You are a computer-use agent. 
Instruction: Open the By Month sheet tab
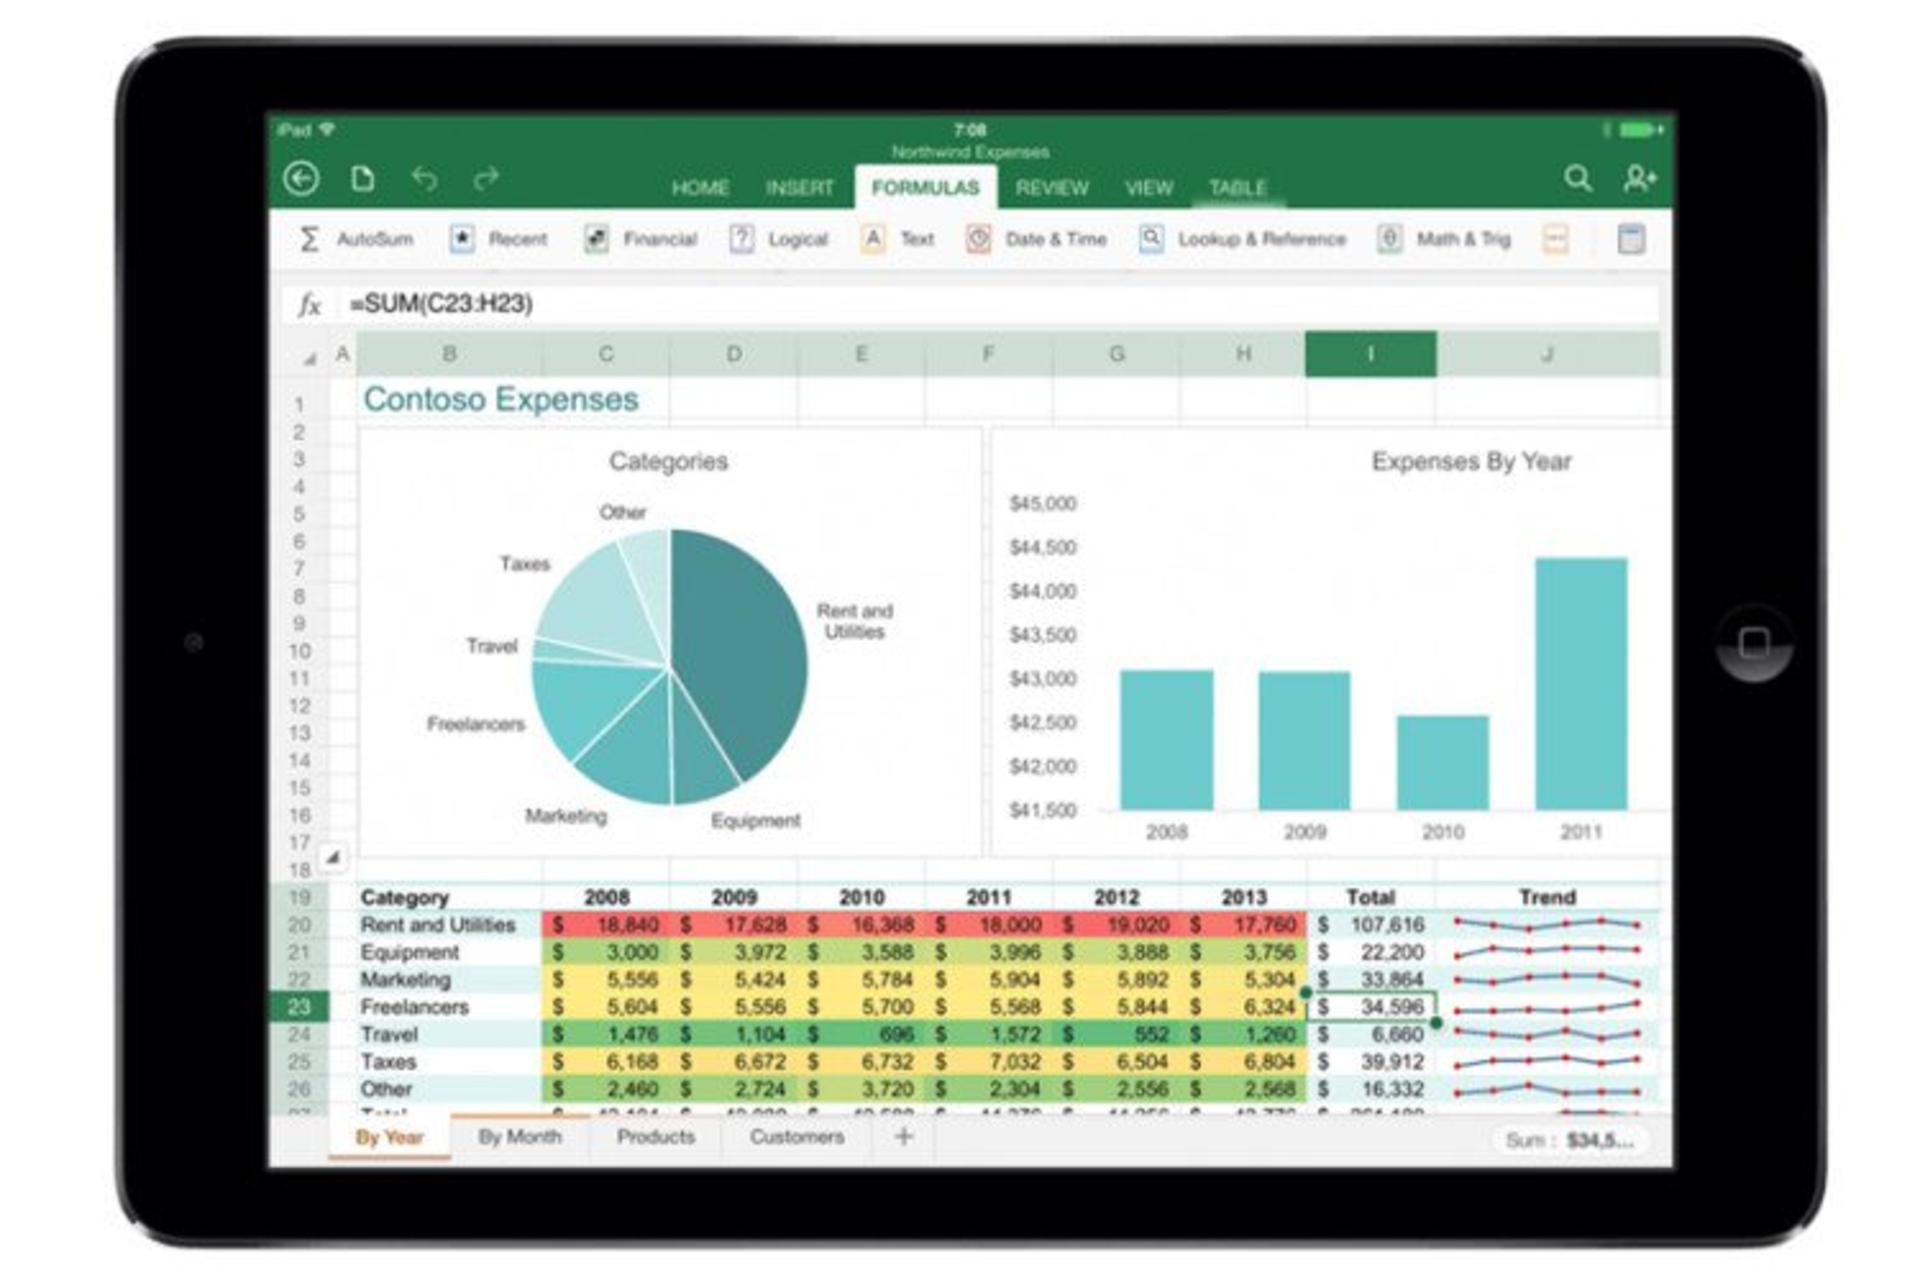click(520, 1138)
